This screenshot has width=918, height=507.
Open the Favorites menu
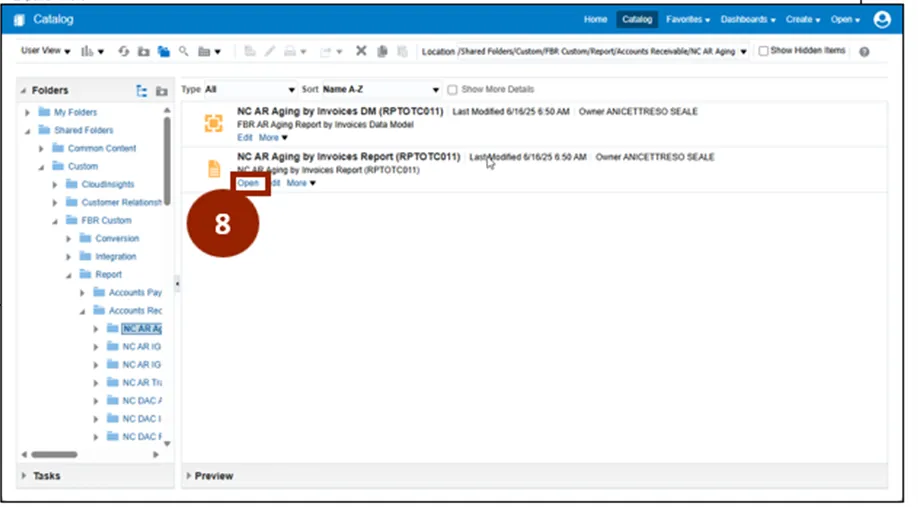688,19
